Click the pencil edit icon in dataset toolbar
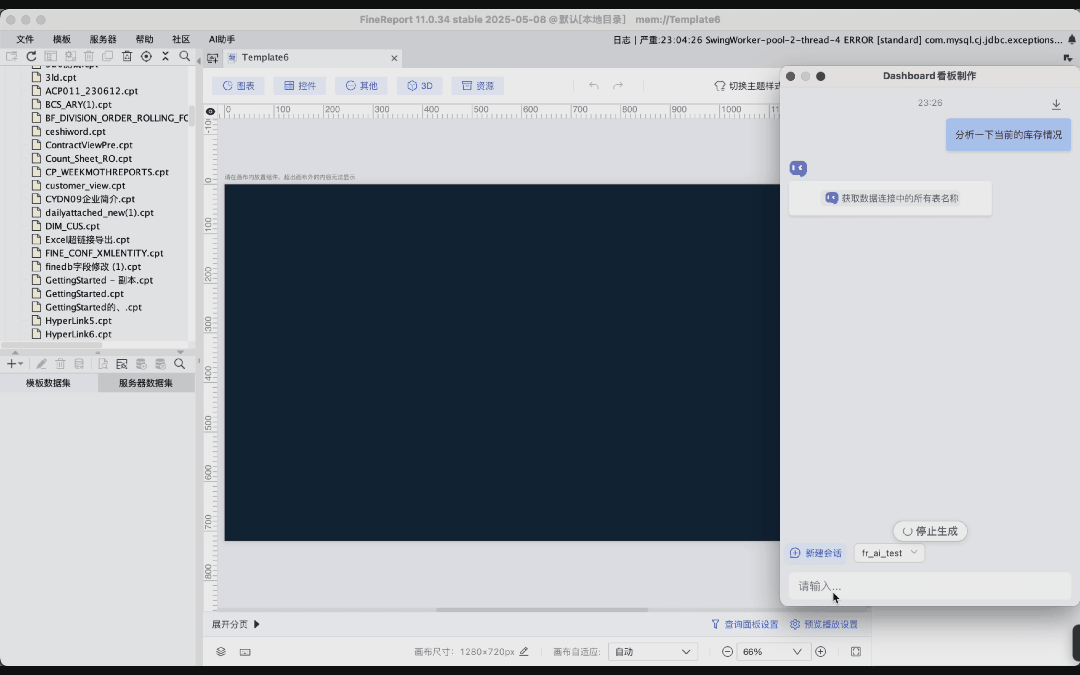The width and height of the screenshot is (1080, 675). [41, 364]
